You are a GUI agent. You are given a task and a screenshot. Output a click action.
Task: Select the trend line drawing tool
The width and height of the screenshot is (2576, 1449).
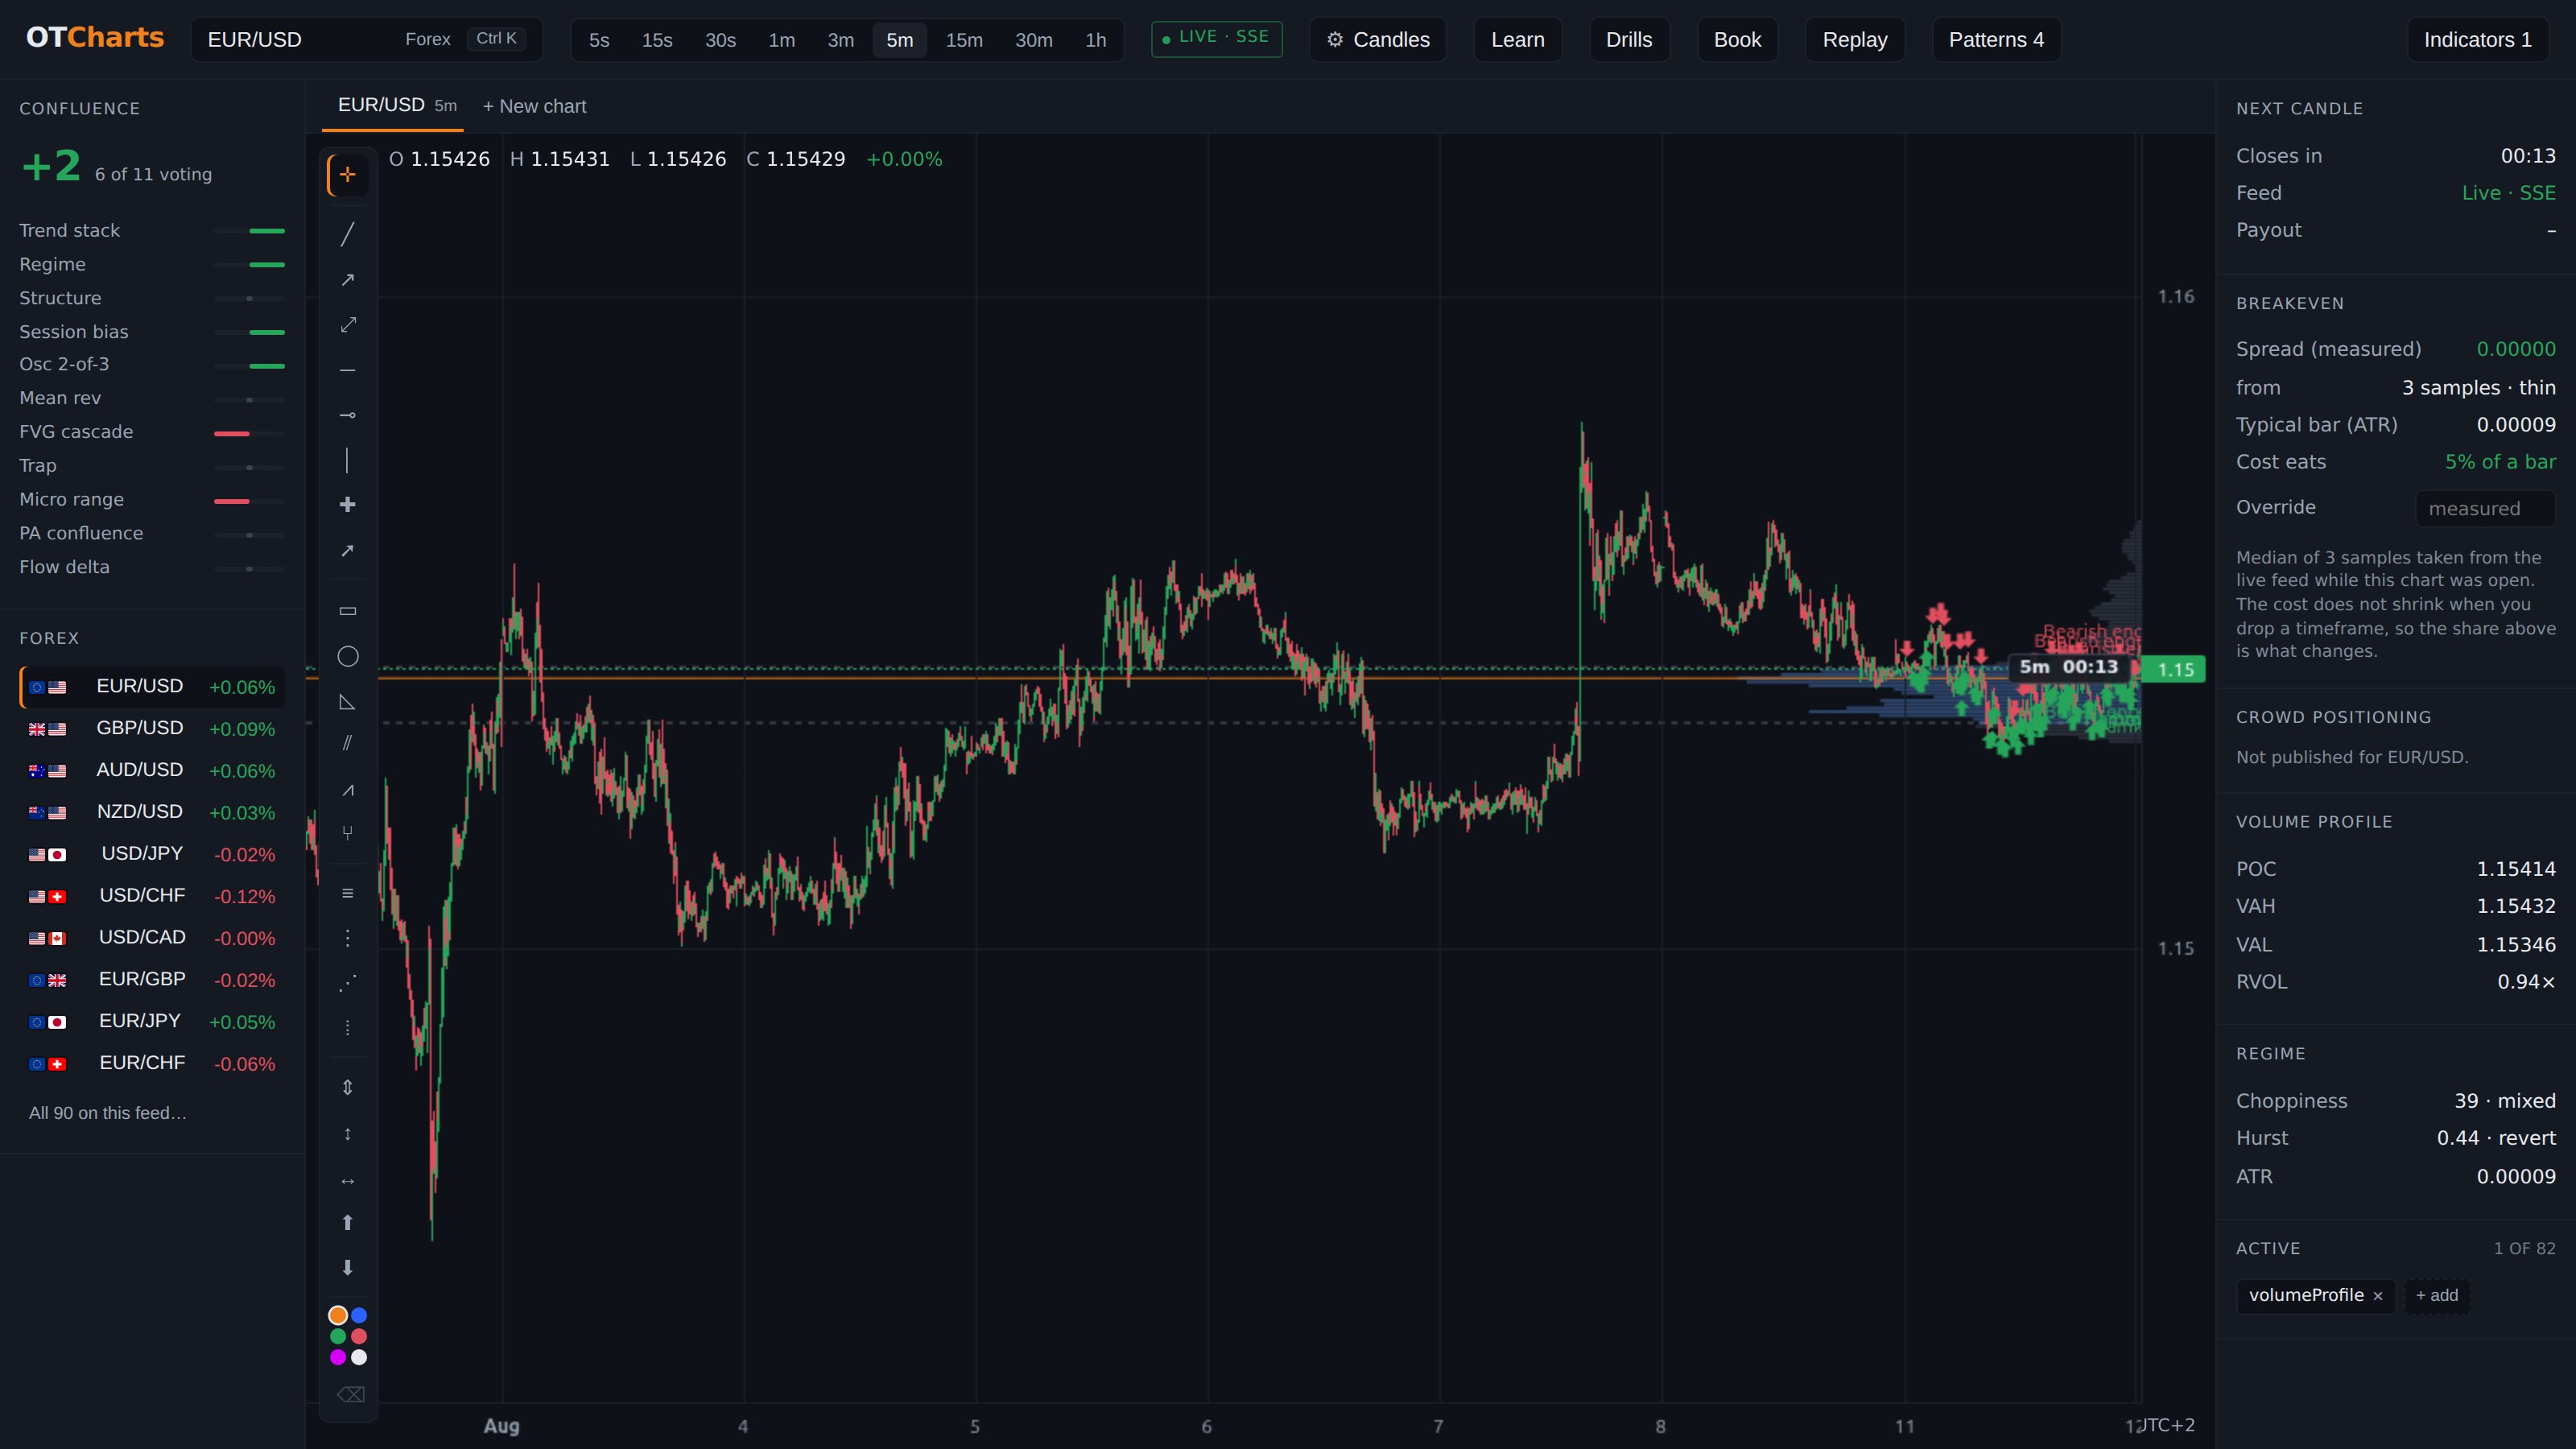tap(347, 234)
